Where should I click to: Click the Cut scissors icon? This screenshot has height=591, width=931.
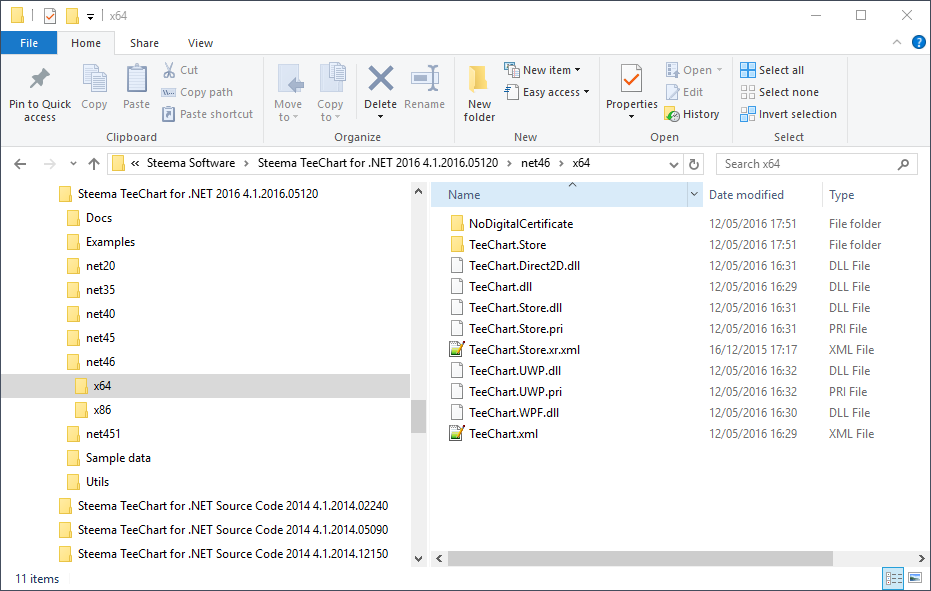169,70
